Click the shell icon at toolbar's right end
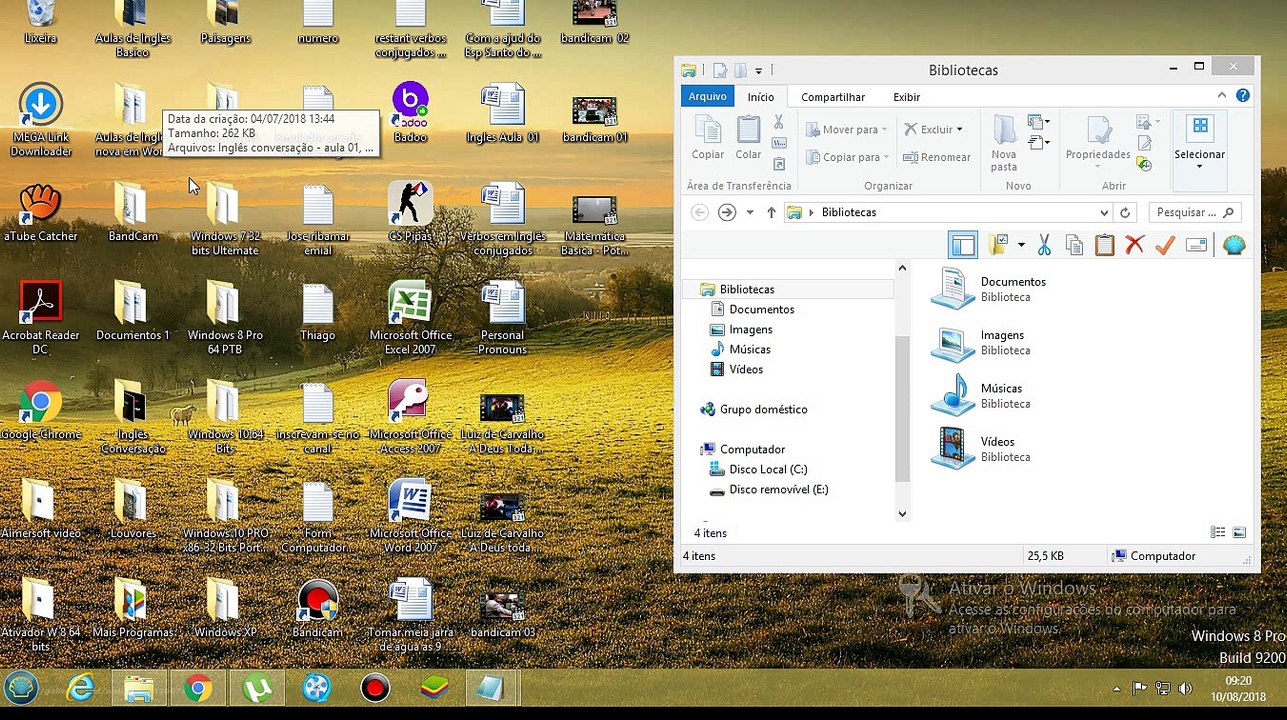The width and height of the screenshot is (1287, 720). (1234, 245)
